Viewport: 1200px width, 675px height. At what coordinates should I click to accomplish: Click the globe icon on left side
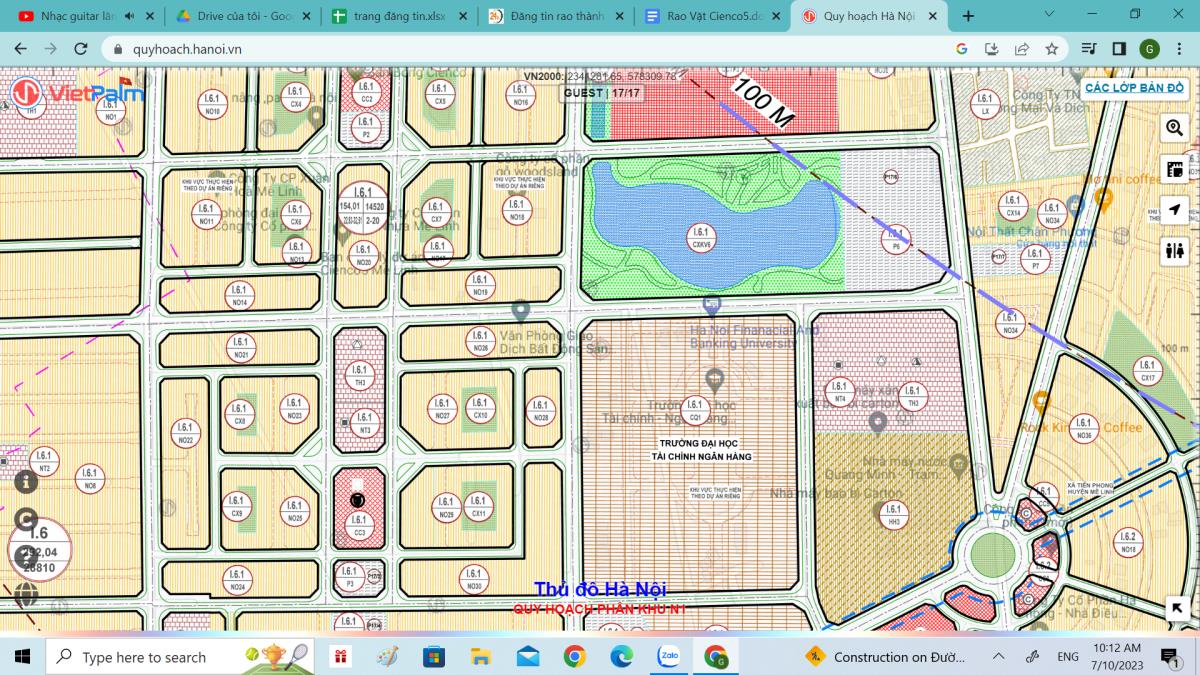pos(26,594)
